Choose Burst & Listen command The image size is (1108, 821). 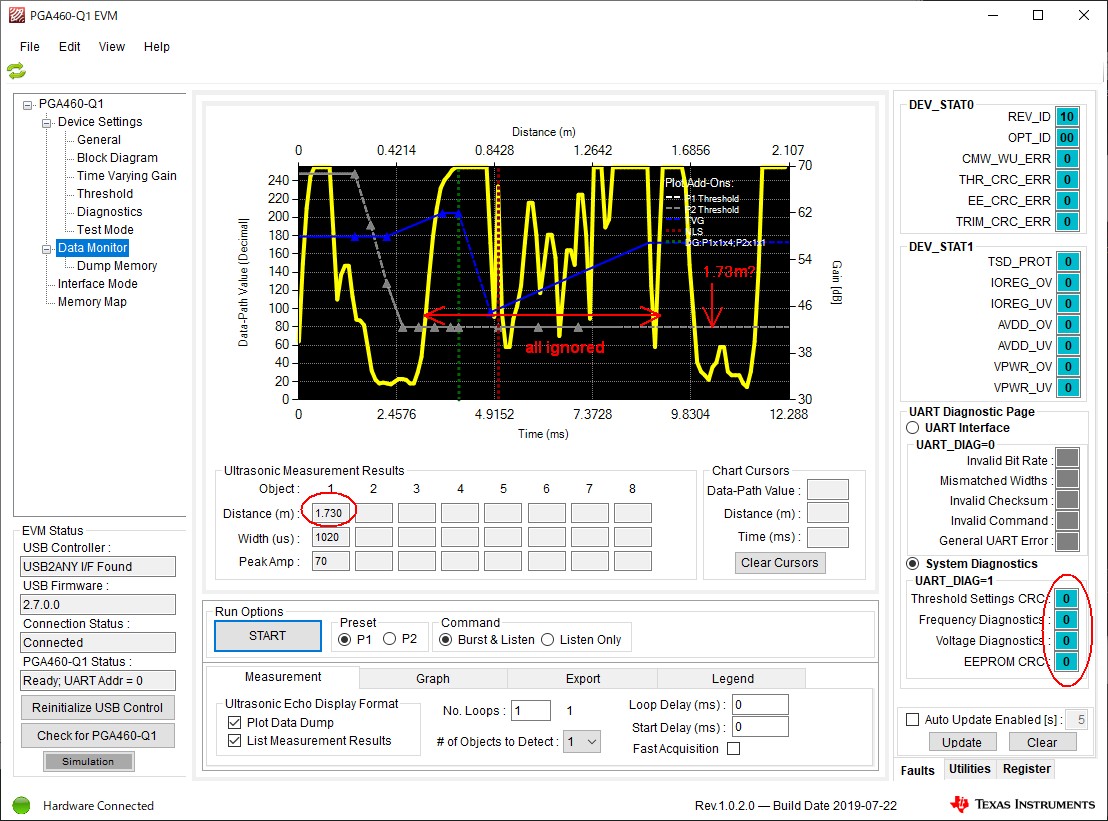coord(446,639)
